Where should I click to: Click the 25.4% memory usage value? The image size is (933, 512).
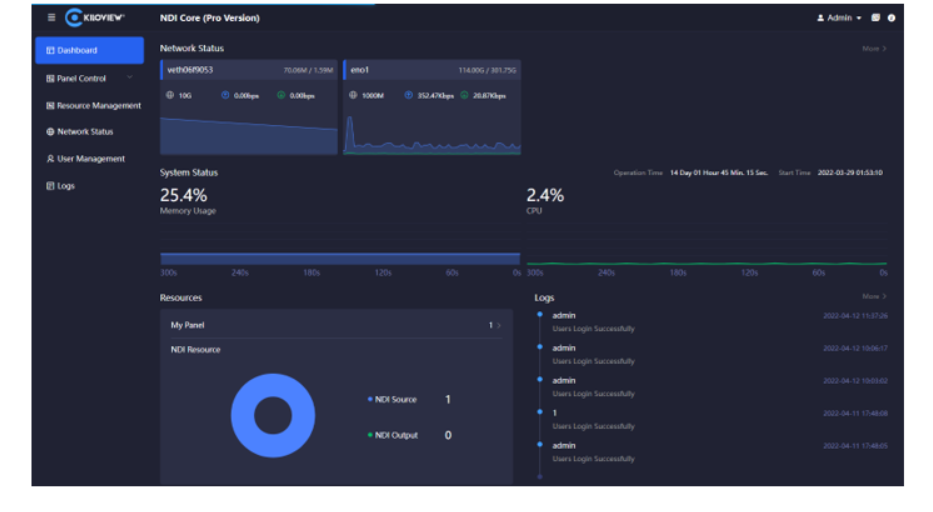pyautogui.click(x=183, y=195)
